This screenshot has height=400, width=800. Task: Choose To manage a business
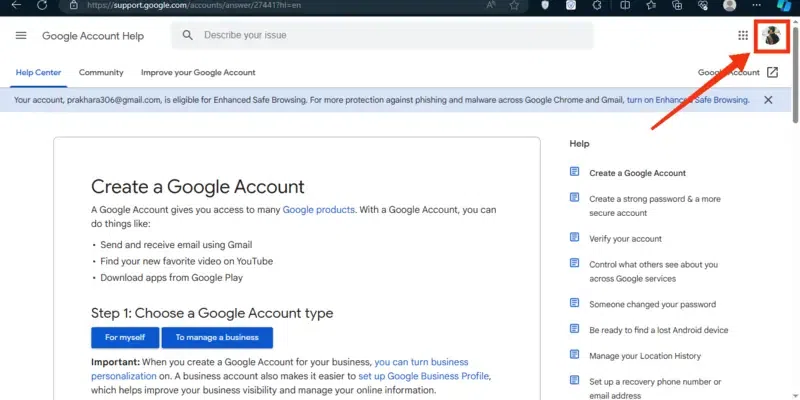[x=217, y=337]
